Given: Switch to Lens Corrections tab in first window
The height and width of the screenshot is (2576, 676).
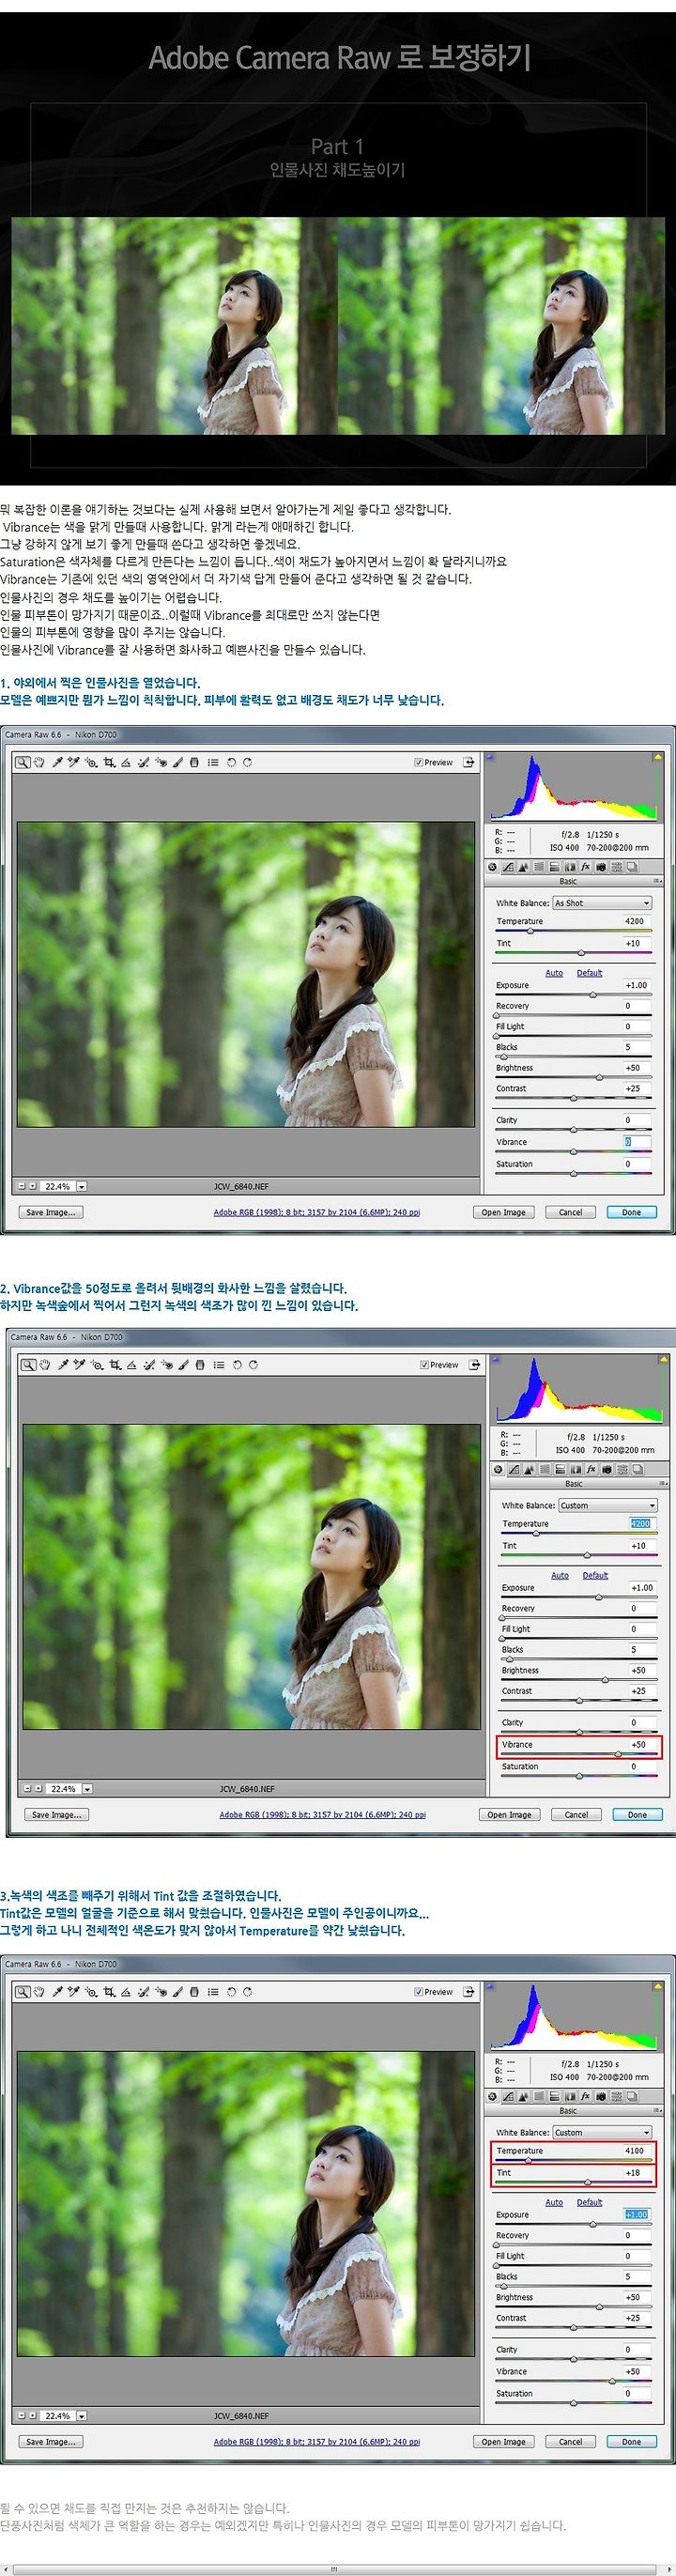Looking at the screenshot, I should point(570,867).
